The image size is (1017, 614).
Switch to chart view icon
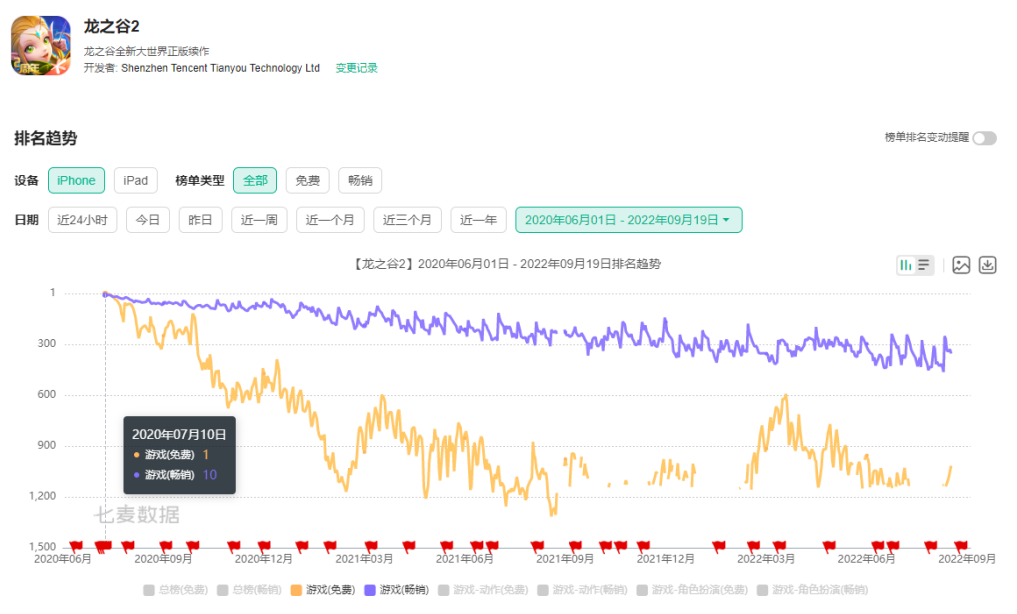[906, 265]
